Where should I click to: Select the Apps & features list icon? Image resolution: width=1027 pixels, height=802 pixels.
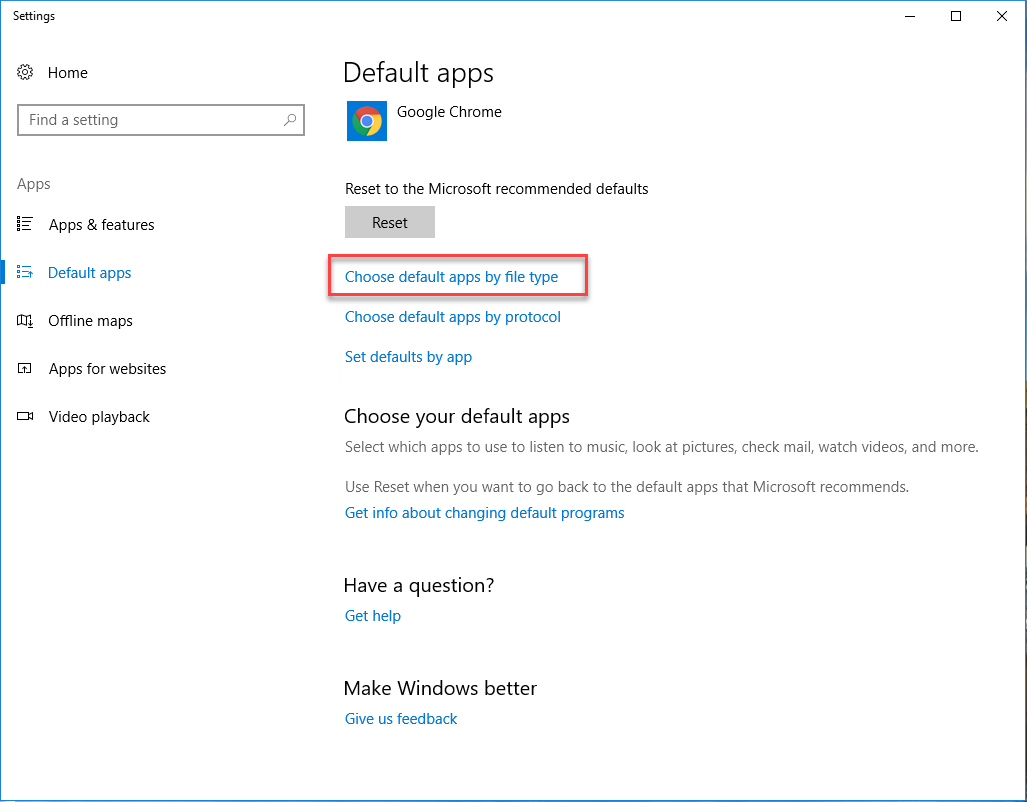[25, 224]
